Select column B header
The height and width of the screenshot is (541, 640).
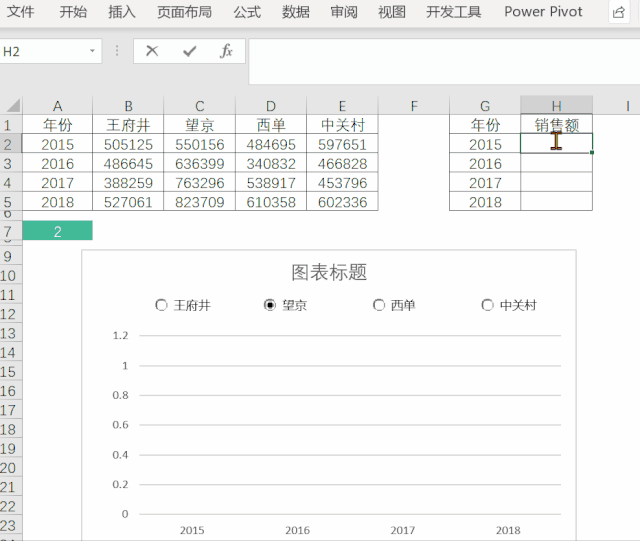click(128, 106)
